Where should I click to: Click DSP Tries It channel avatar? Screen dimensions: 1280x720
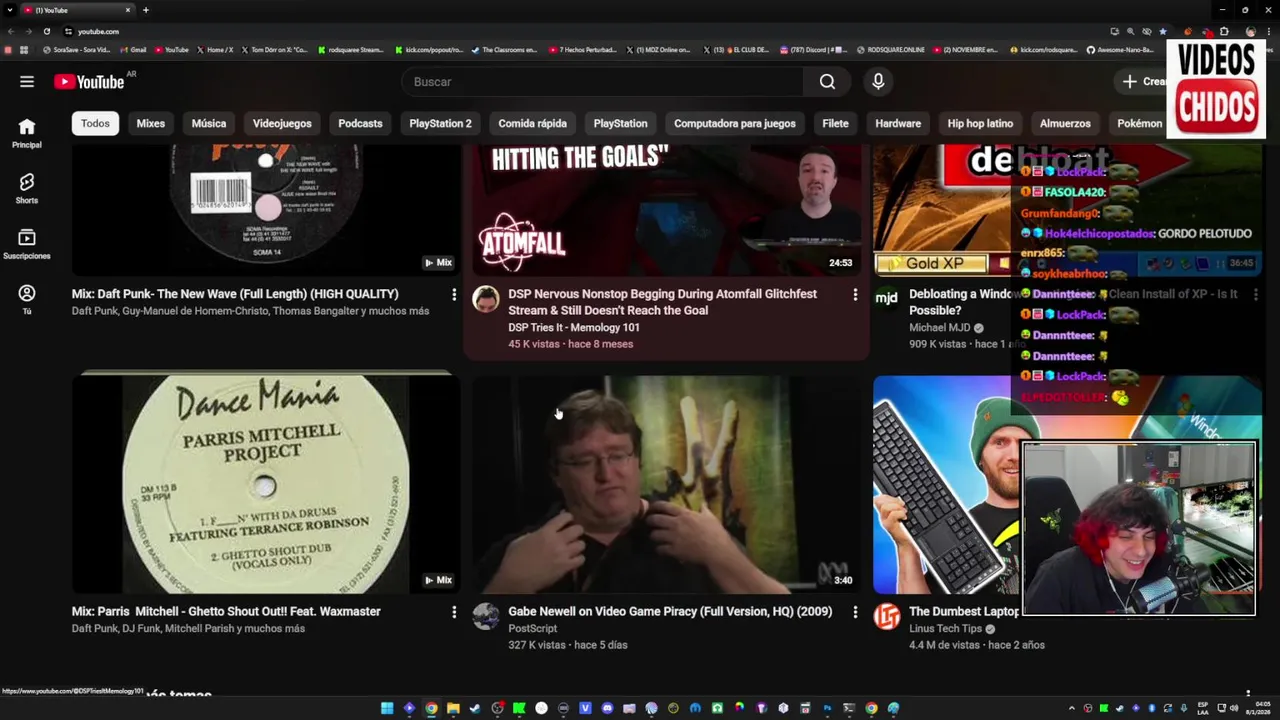486,299
